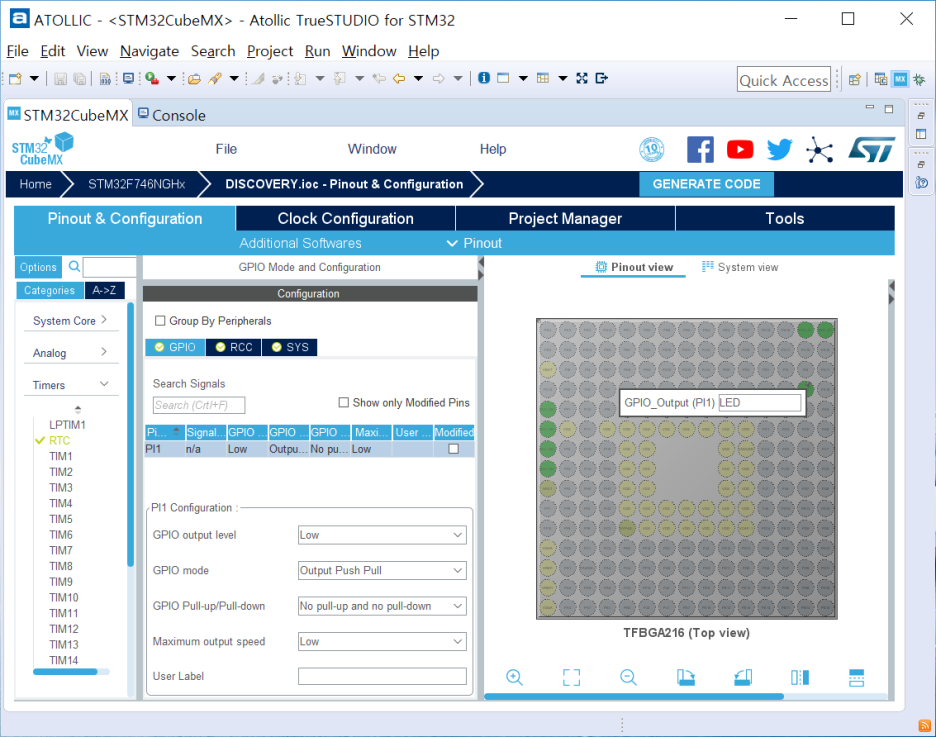Select TIM5 in the Timers list
The image size is (936, 737).
tap(61, 519)
